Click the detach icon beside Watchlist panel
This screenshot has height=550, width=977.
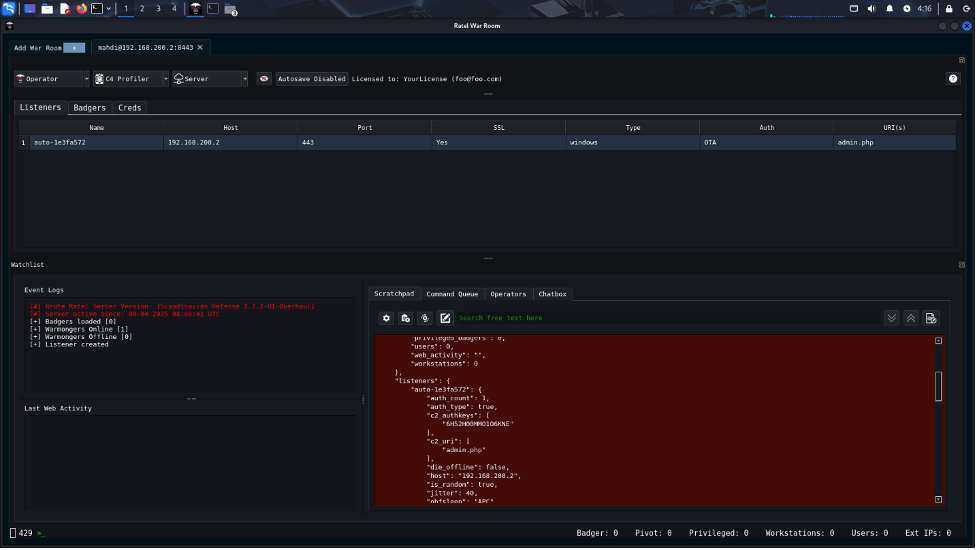[x=961, y=265]
